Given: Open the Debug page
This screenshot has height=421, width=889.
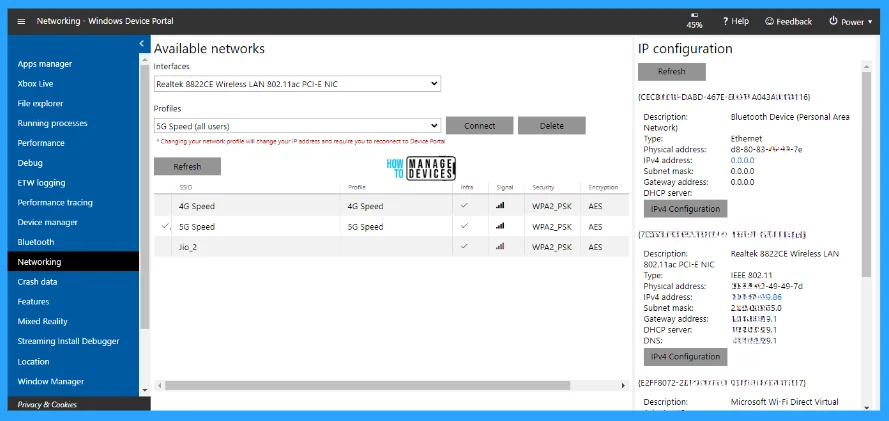Looking at the screenshot, I should click(x=30, y=163).
